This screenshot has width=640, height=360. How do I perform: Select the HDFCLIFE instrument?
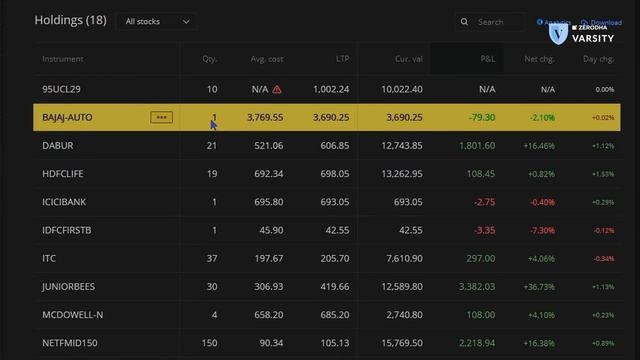click(63, 174)
